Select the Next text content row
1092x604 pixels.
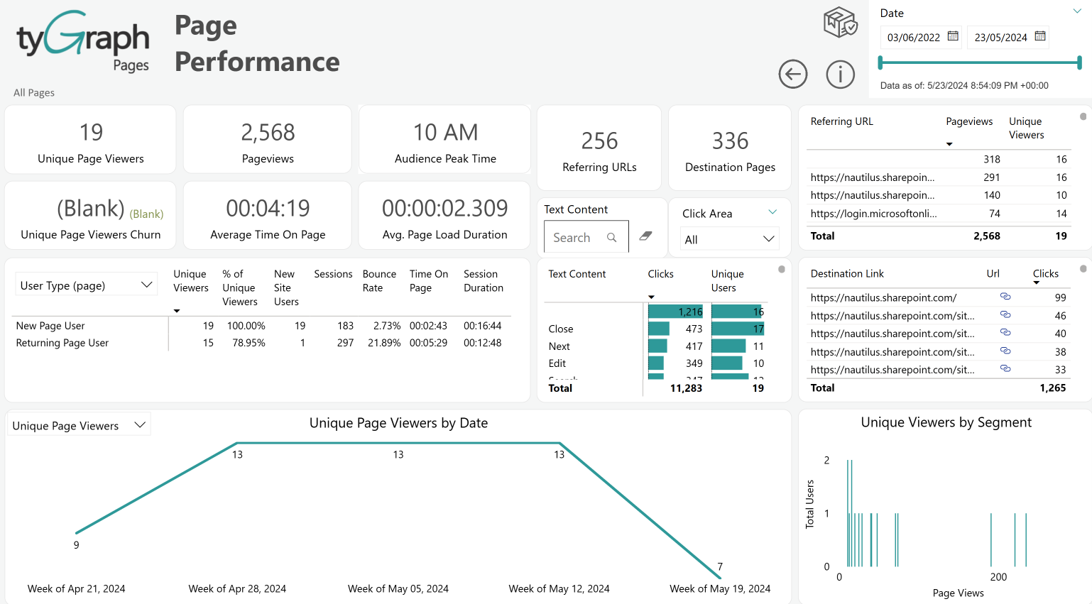pyautogui.click(x=656, y=346)
